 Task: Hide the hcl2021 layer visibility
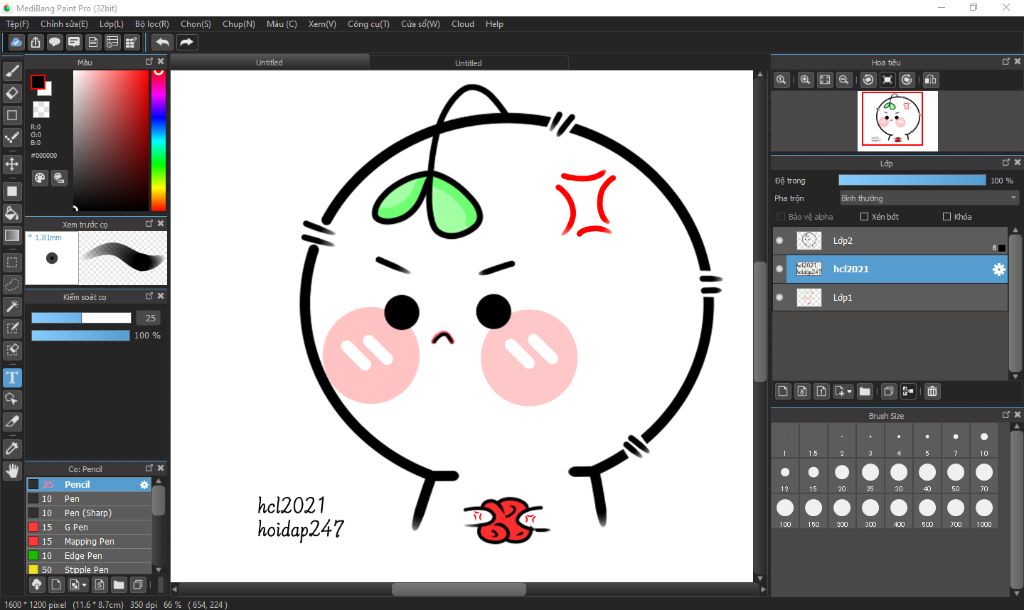tap(780, 268)
